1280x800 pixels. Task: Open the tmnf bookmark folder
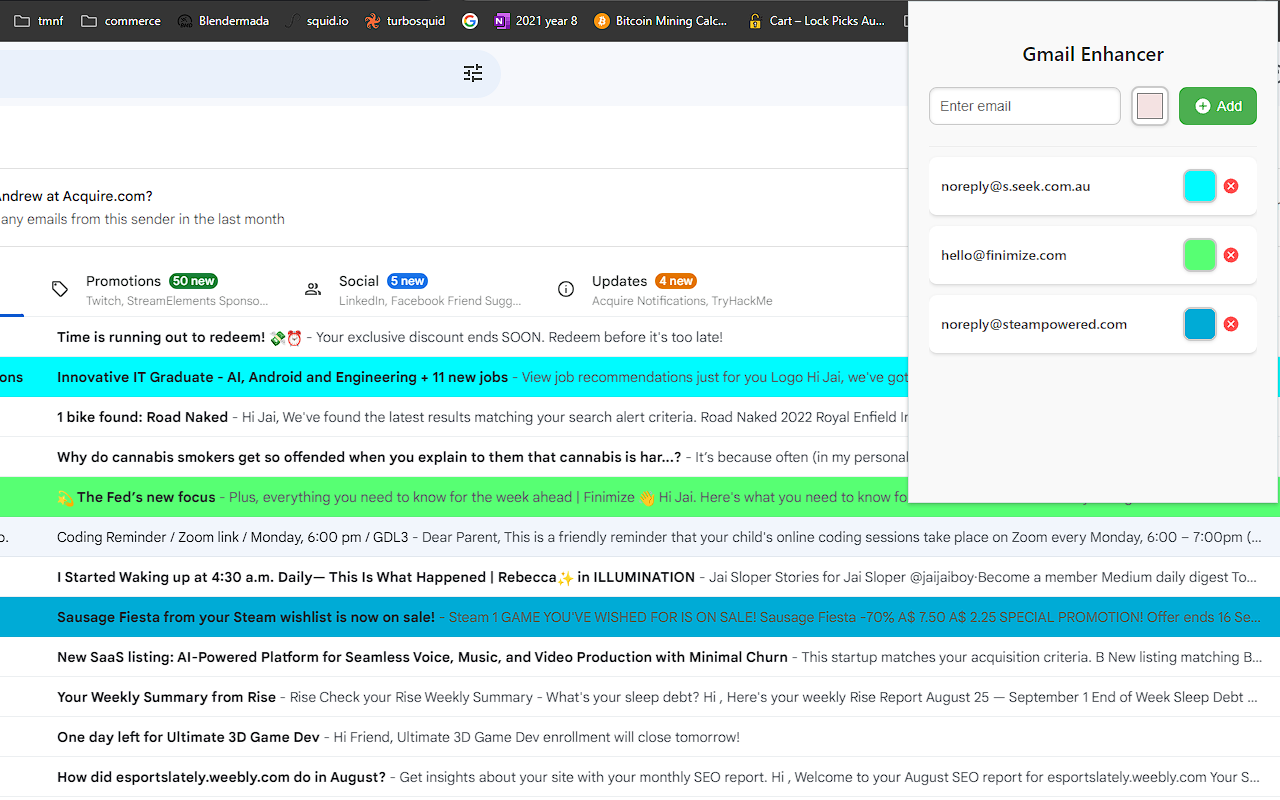[x=38, y=20]
